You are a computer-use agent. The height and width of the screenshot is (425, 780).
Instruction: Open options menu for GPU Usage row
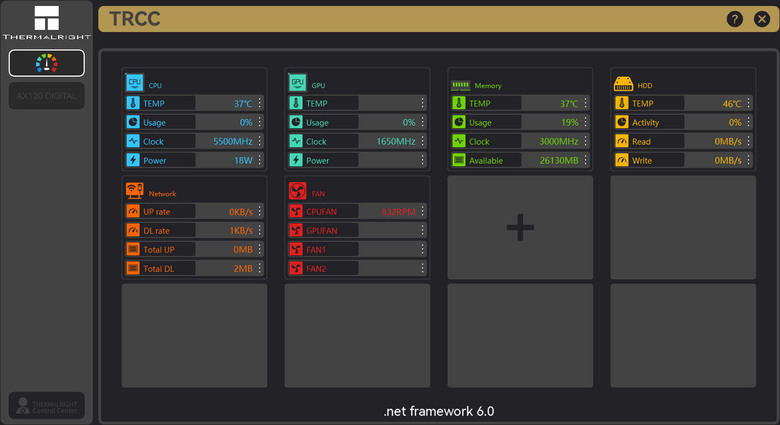[423, 122]
